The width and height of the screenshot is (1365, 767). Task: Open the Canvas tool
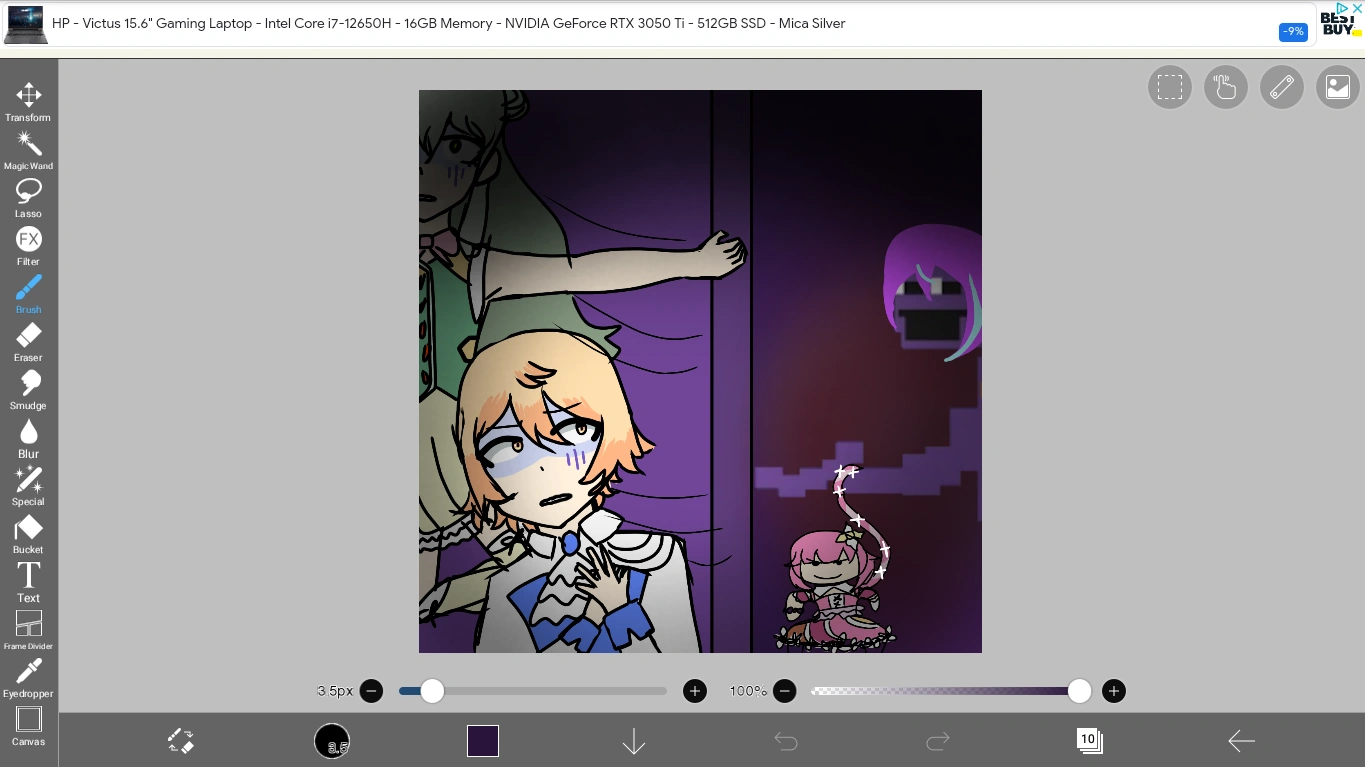click(x=28, y=726)
